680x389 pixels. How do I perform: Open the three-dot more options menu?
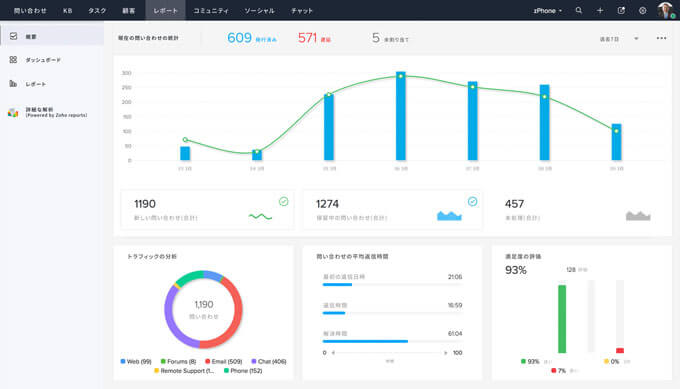[661, 38]
